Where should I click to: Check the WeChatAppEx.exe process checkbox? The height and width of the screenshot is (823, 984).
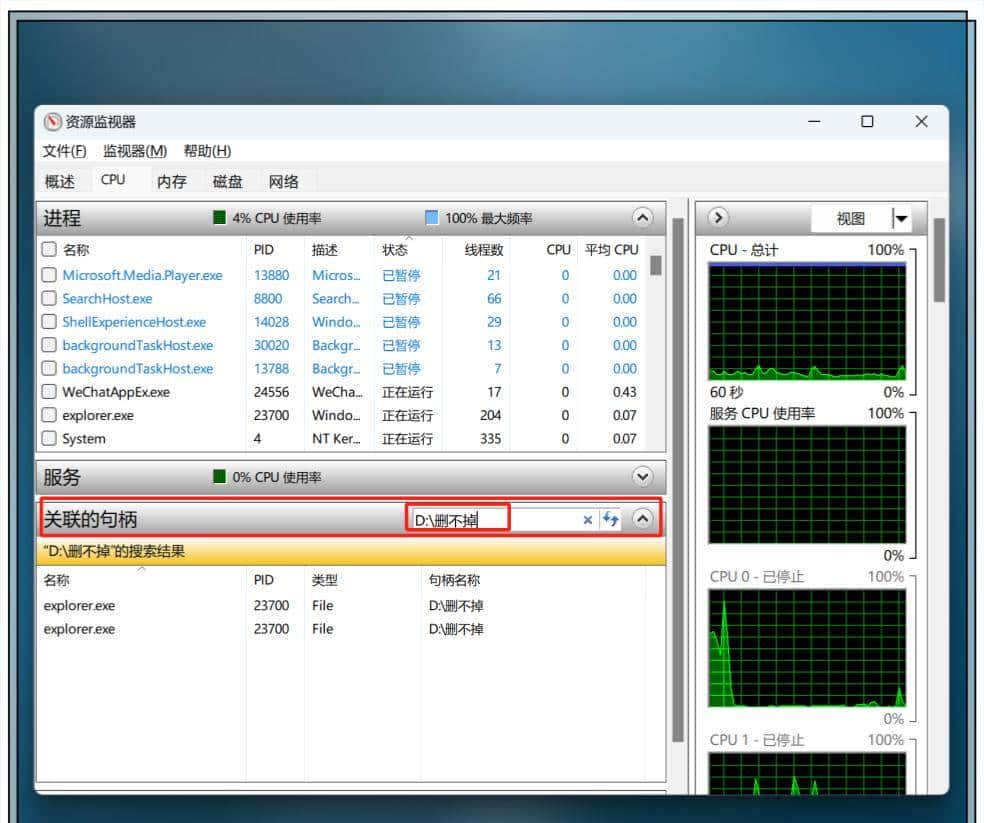pyautogui.click(x=48, y=392)
